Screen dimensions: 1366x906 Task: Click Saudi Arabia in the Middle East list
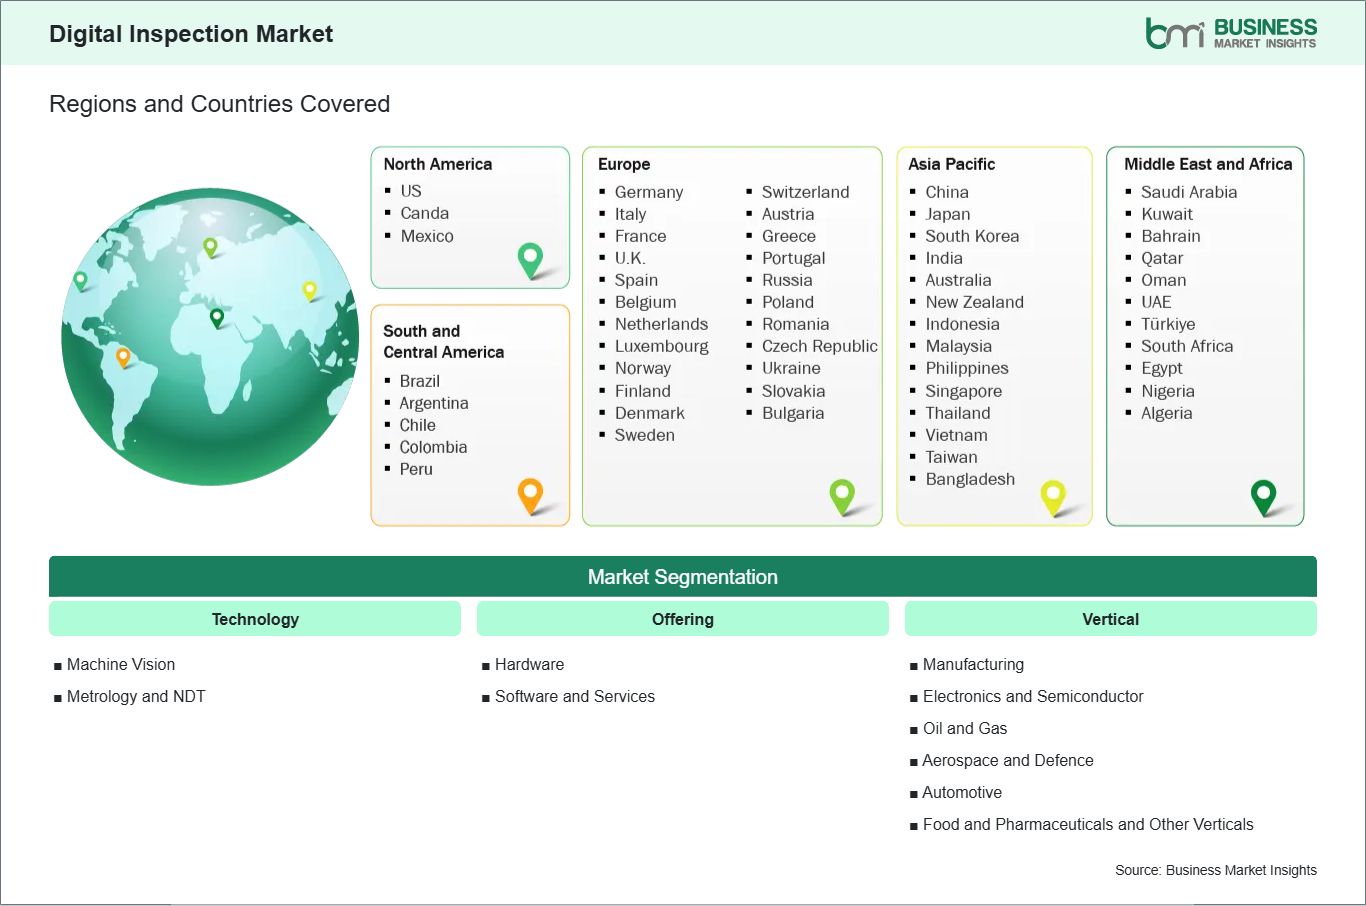[x=1189, y=192]
